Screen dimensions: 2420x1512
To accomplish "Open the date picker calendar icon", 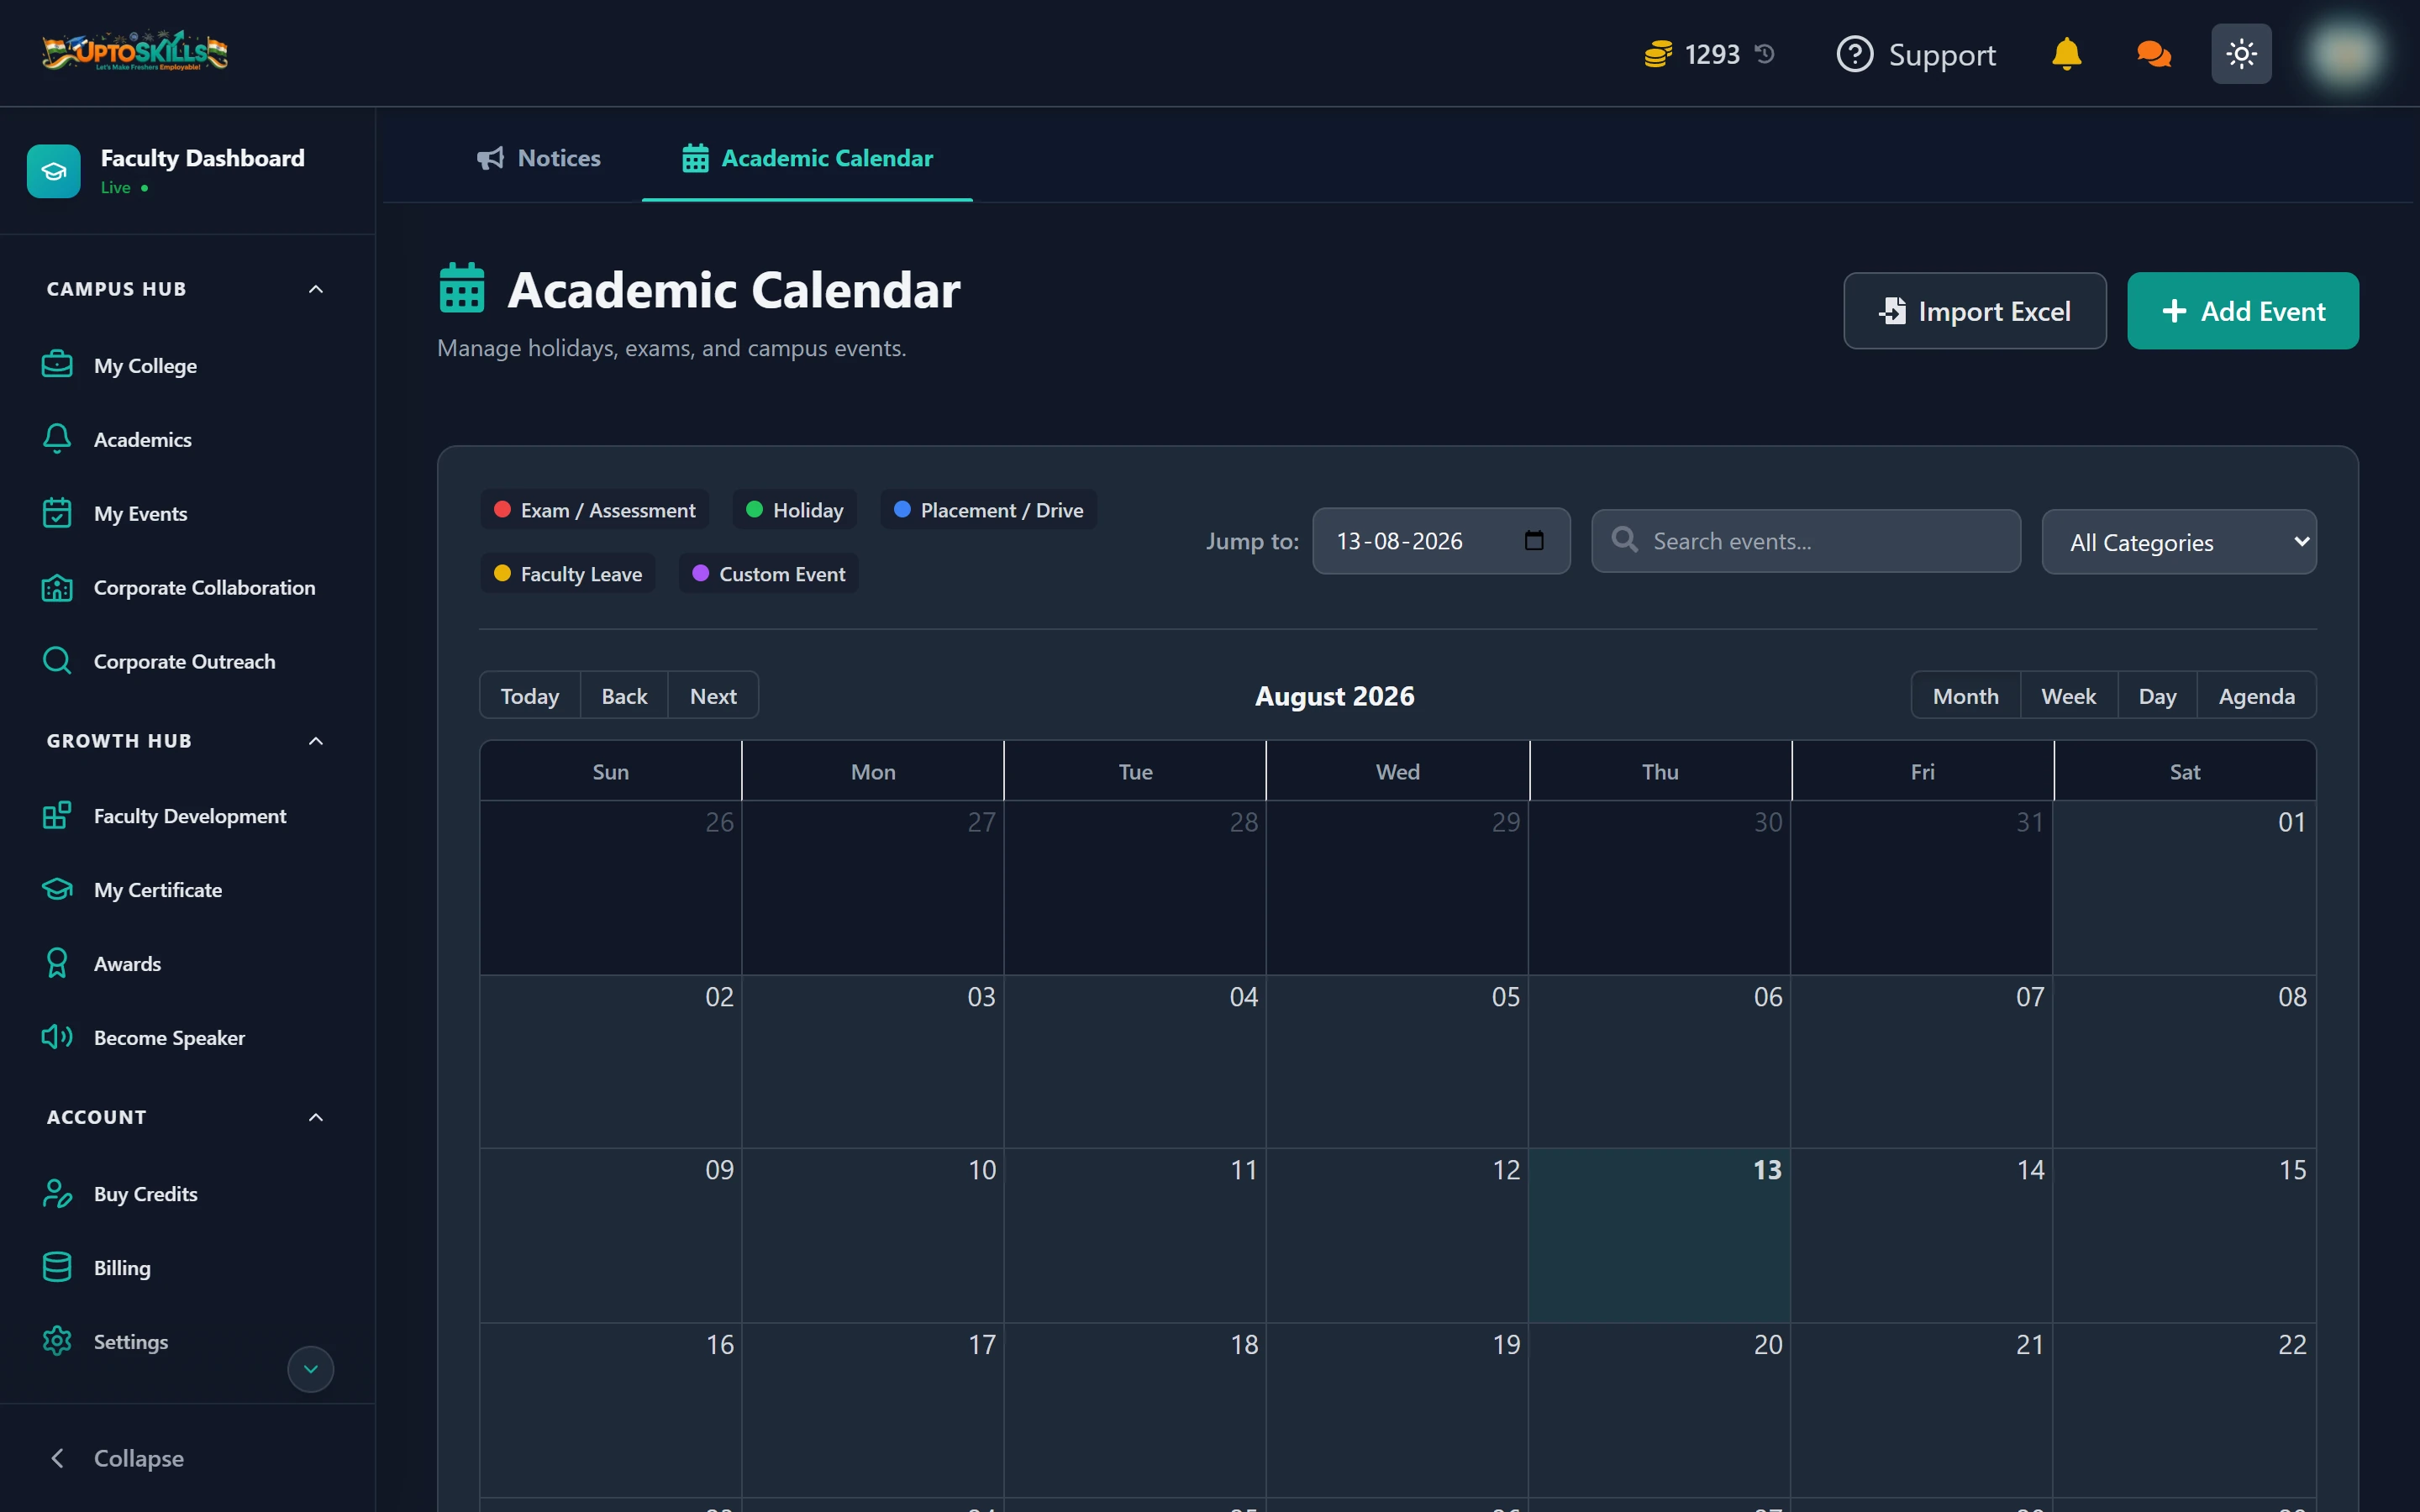I will (1534, 541).
